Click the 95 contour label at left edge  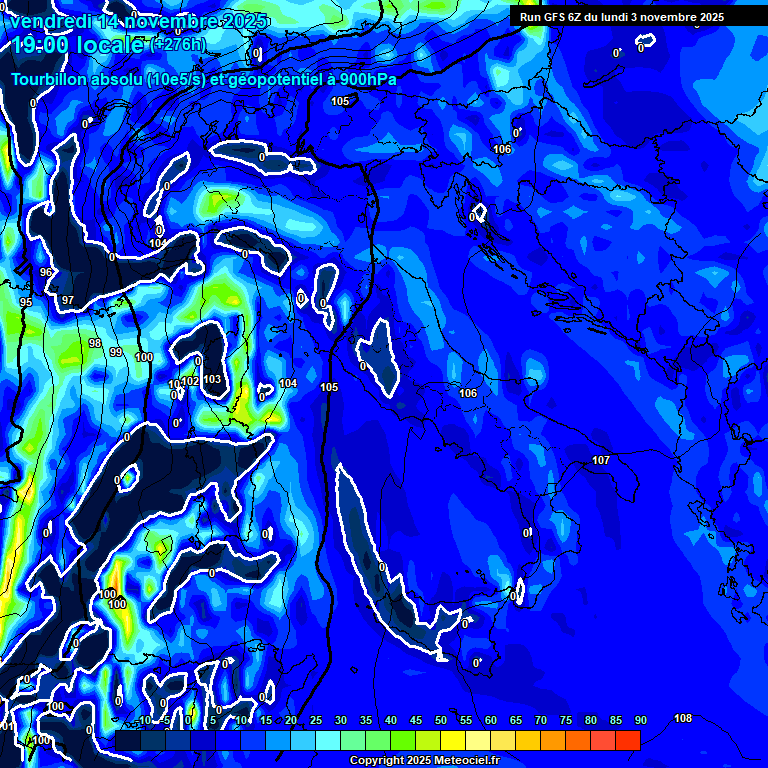[26, 302]
